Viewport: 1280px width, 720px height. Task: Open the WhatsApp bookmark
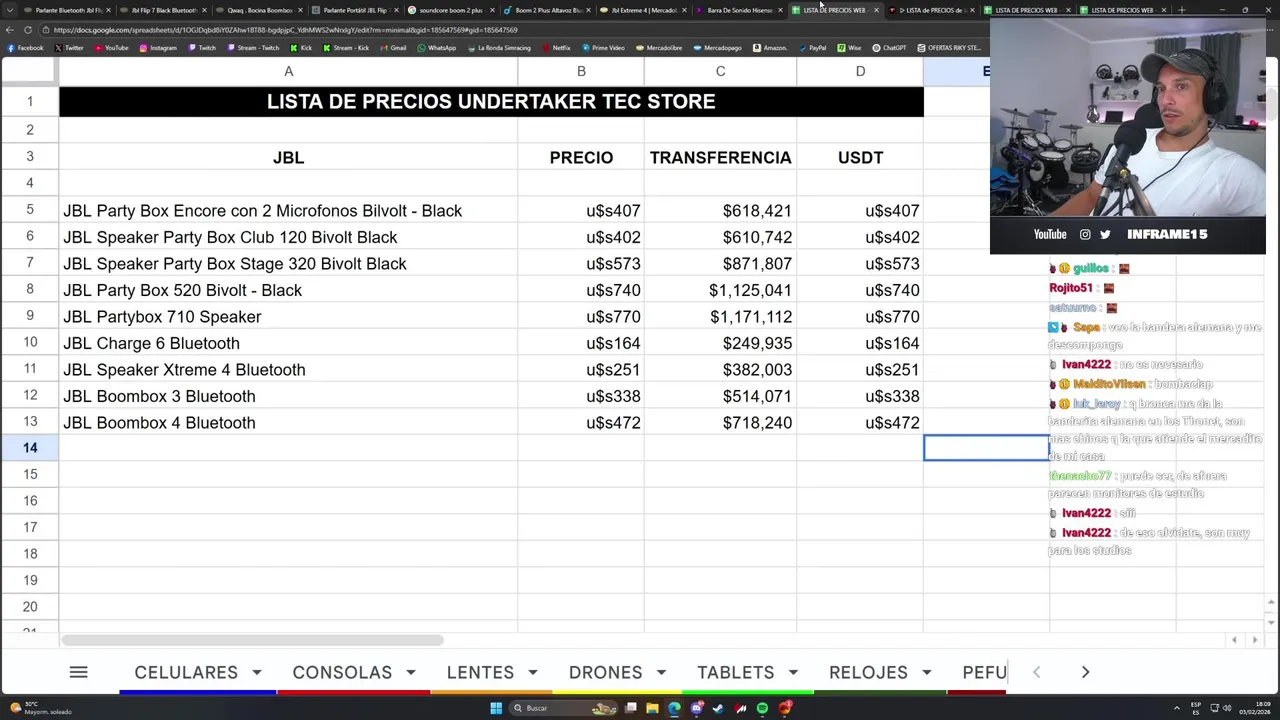[x=436, y=48]
